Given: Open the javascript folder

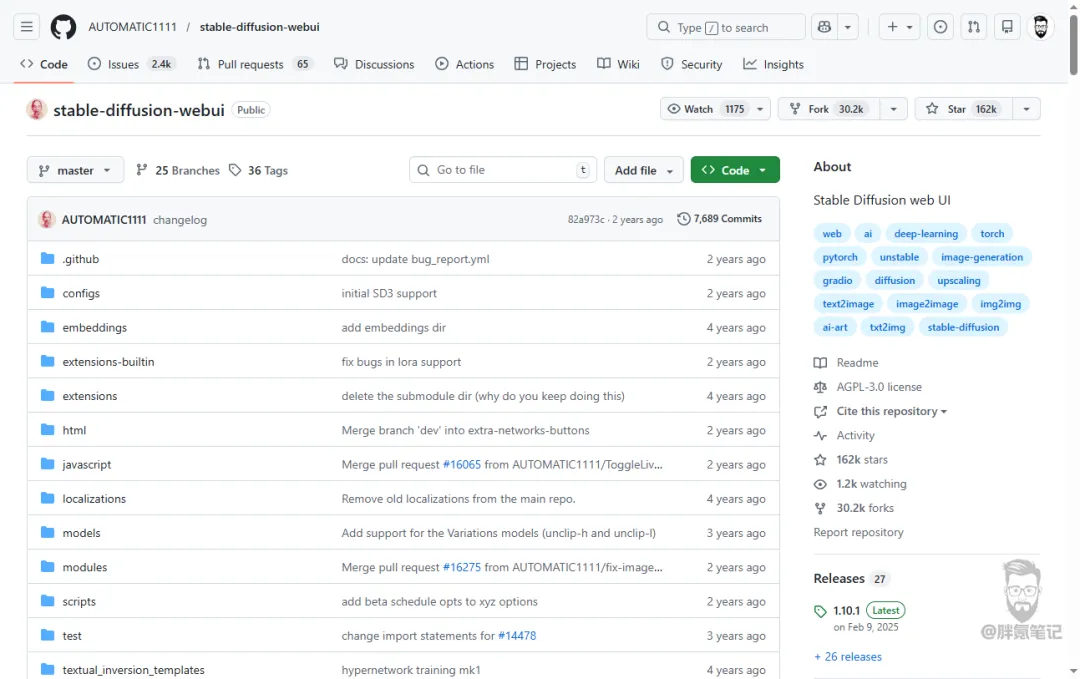Looking at the screenshot, I should 87,465.
